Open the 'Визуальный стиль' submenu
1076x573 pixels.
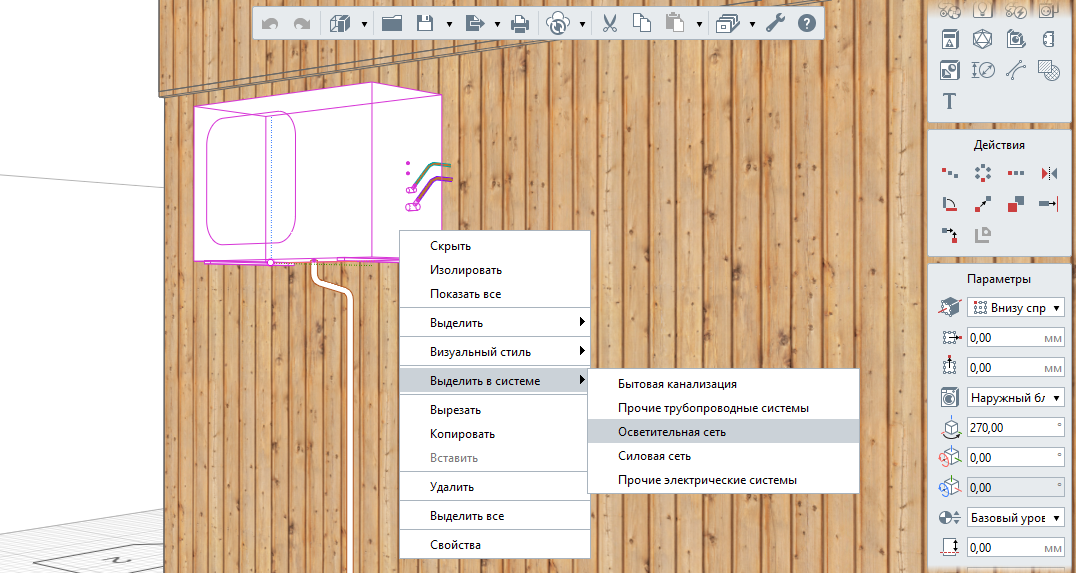(x=495, y=351)
